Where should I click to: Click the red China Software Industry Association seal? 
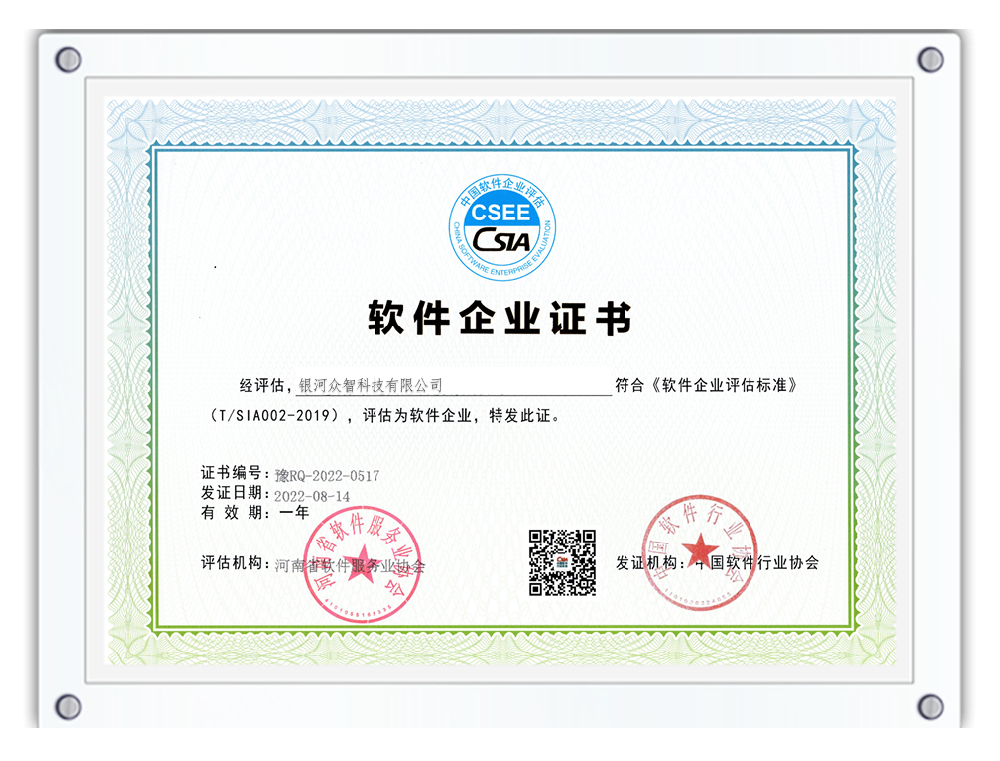699,552
